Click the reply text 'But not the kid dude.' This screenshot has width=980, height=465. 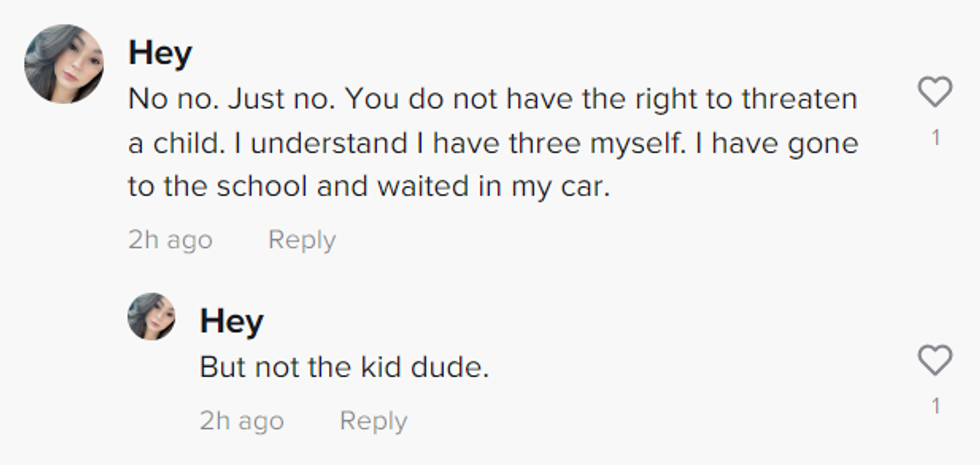point(344,367)
